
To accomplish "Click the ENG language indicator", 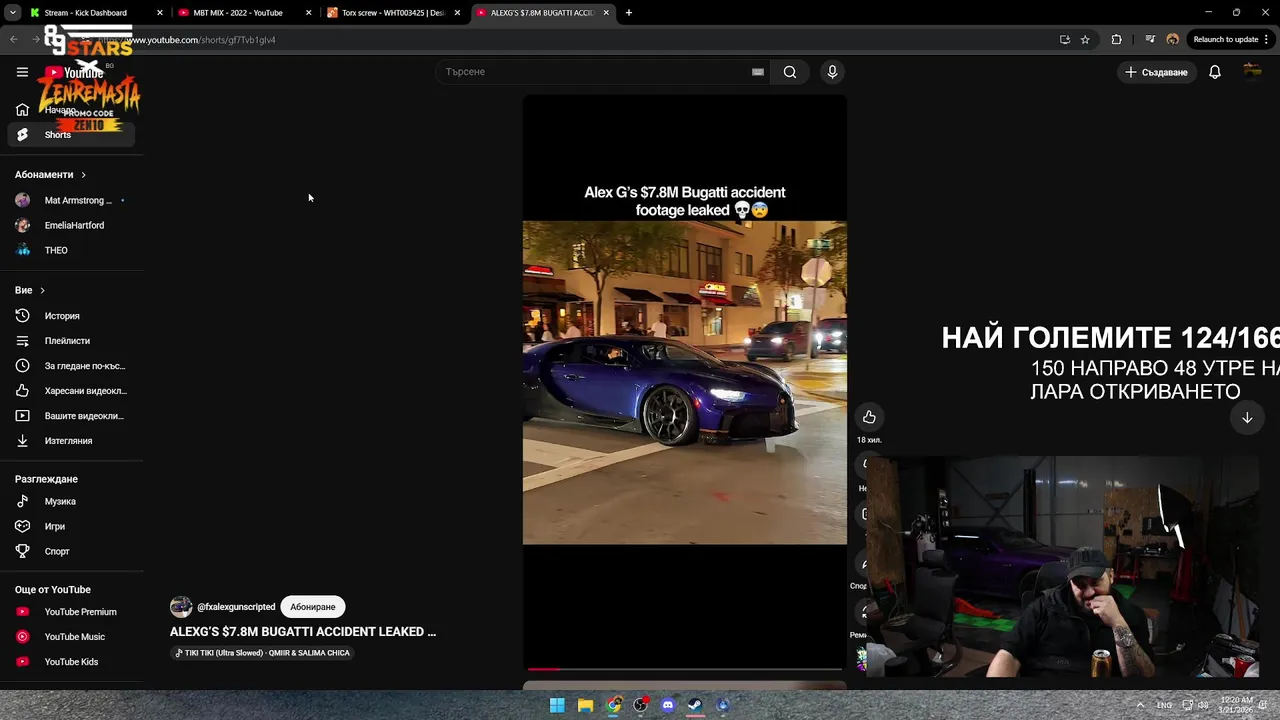I will (x=1165, y=705).
